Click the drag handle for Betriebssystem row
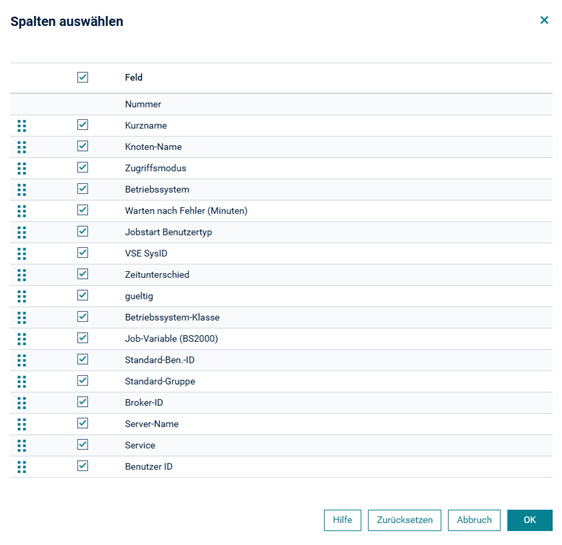This screenshot has width=562, height=545. (22, 190)
